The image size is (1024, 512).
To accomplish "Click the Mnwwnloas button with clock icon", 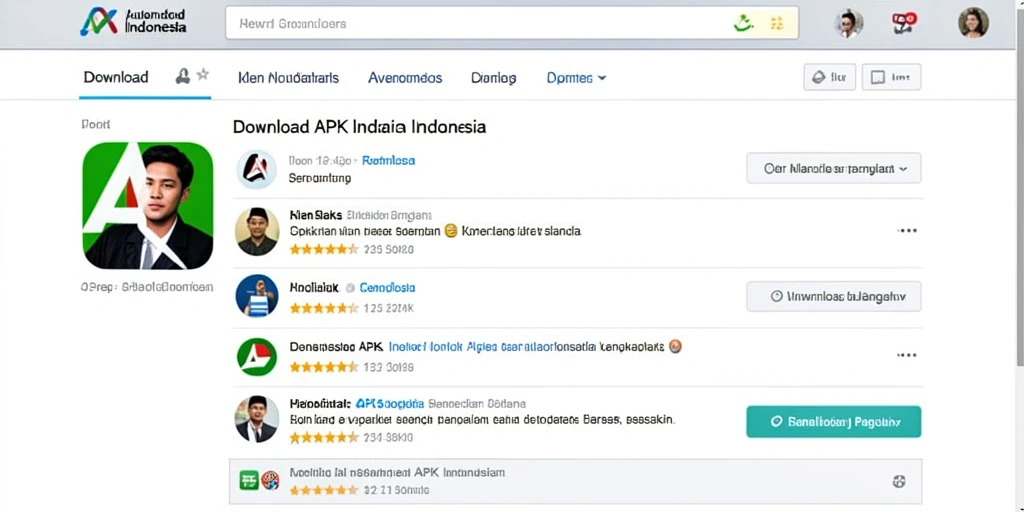I will tap(834, 296).
